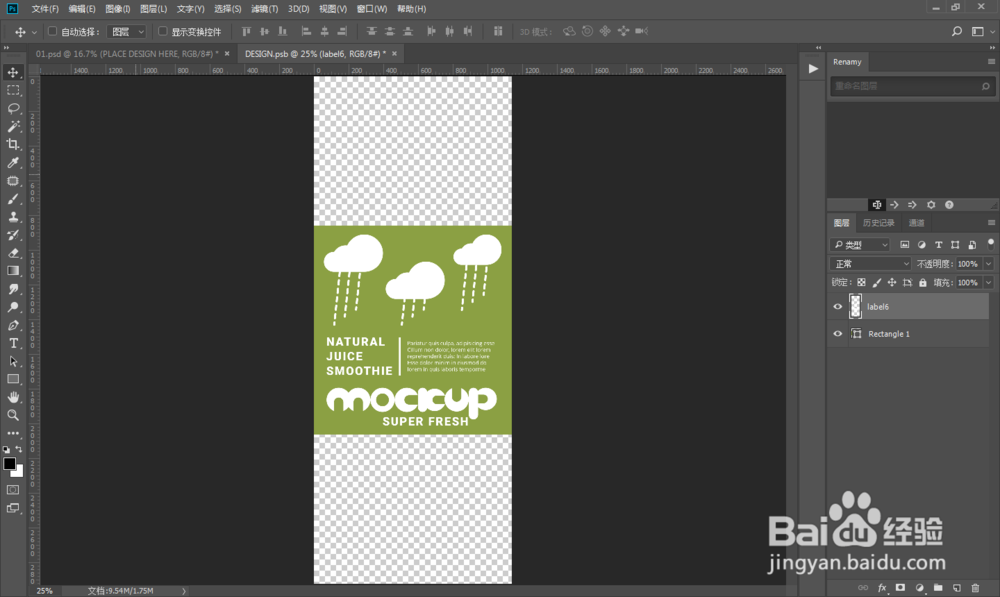1000x597 pixels.
Task: Select the Clone Stamp tool
Action: 13,217
